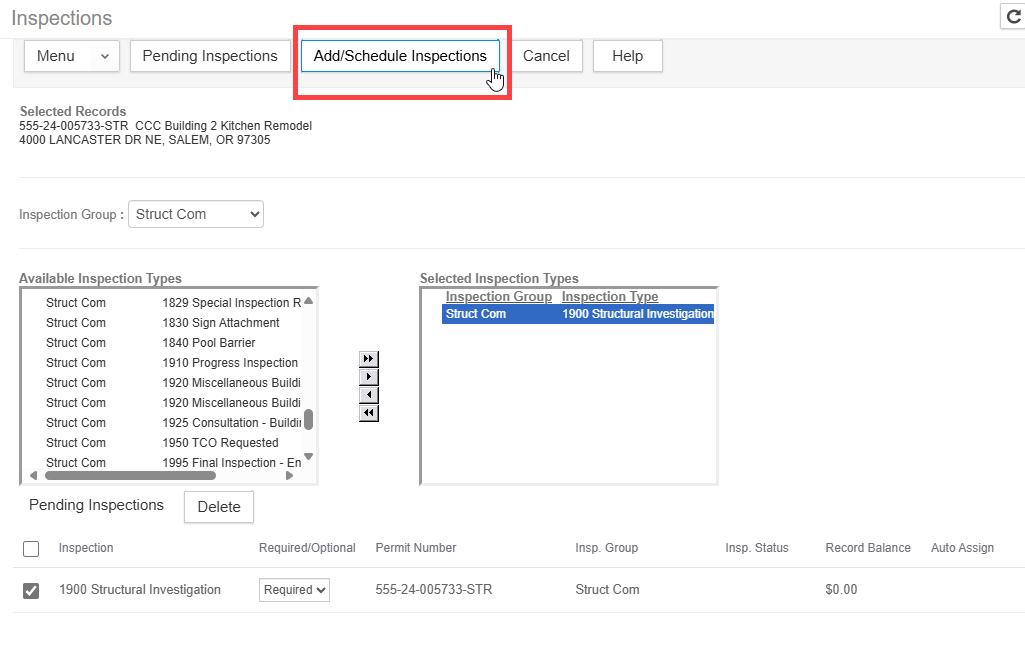Toggle the select-all checkbox in Pending Inspections header
This screenshot has width=1025, height=664.
[x=31, y=549]
